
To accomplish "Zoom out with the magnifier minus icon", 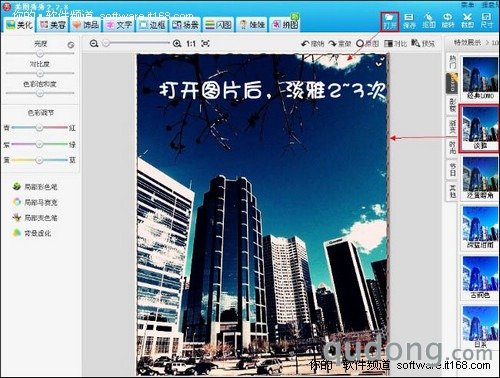I will point(94,43).
